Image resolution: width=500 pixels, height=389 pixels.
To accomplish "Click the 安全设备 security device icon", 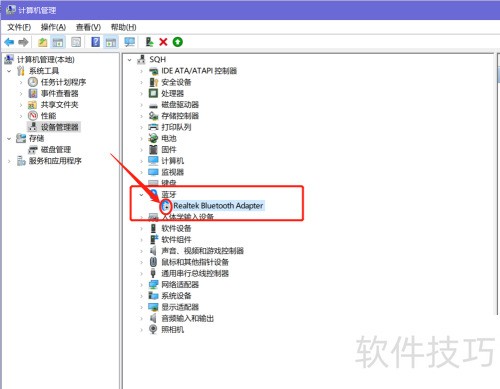I will (153, 82).
